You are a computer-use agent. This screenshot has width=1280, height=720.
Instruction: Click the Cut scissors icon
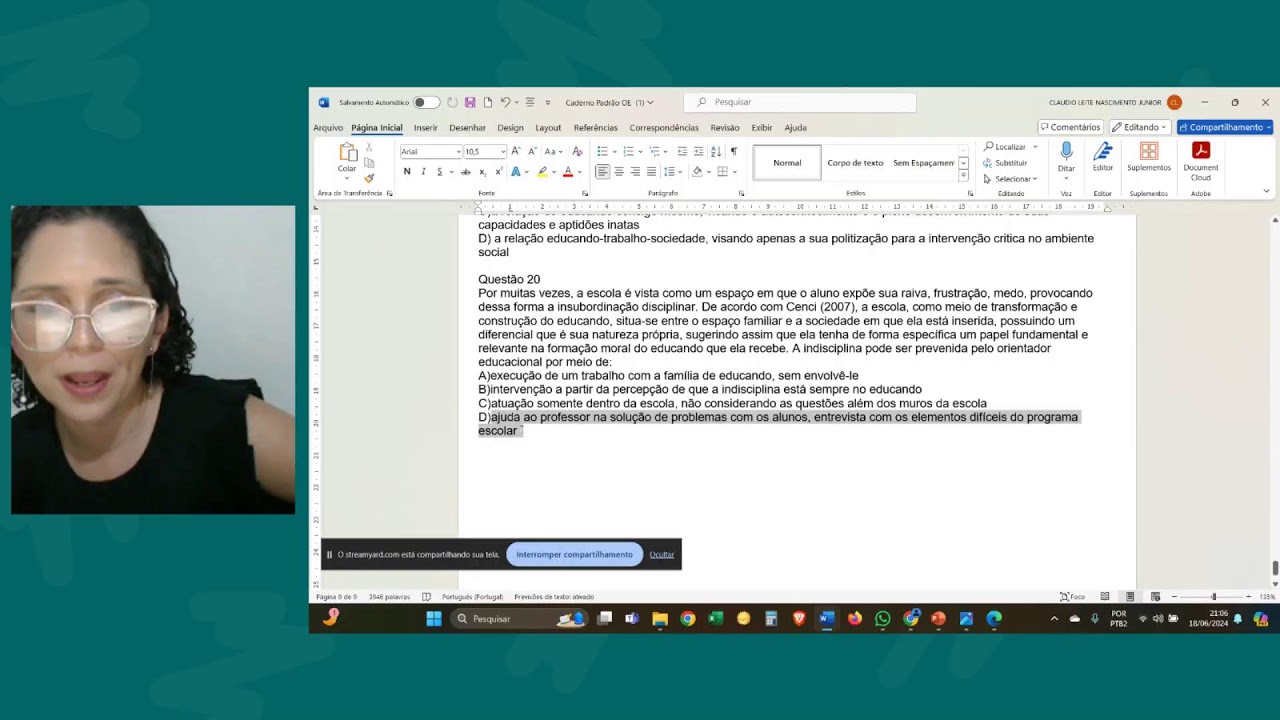(369, 147)
